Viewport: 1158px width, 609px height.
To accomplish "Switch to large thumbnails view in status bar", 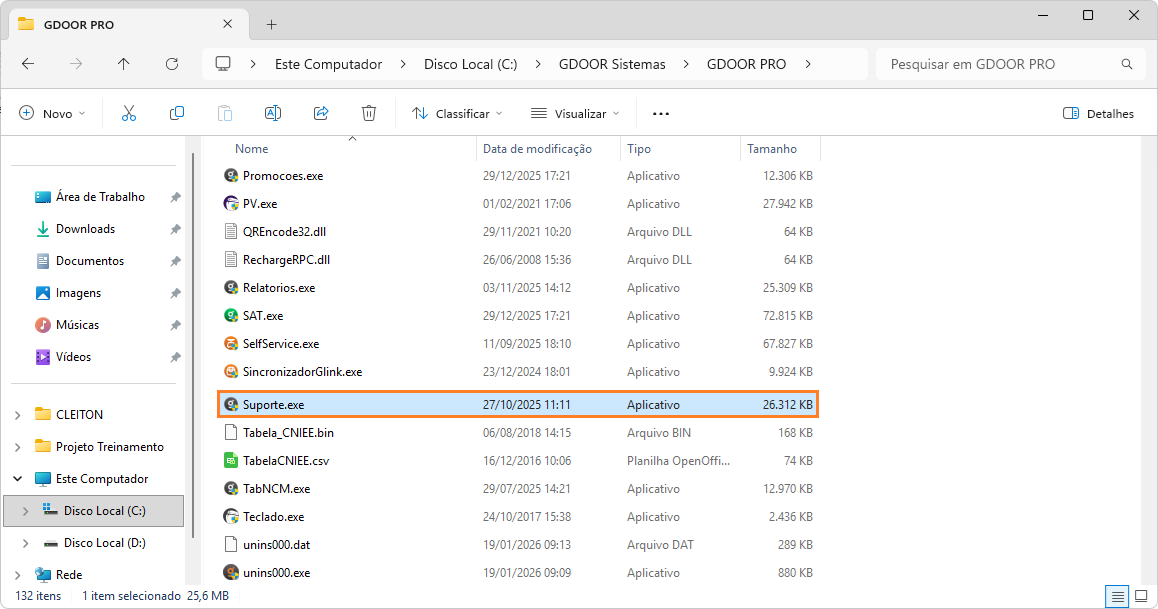I will pyautogui.click(x=1141, y=596).
